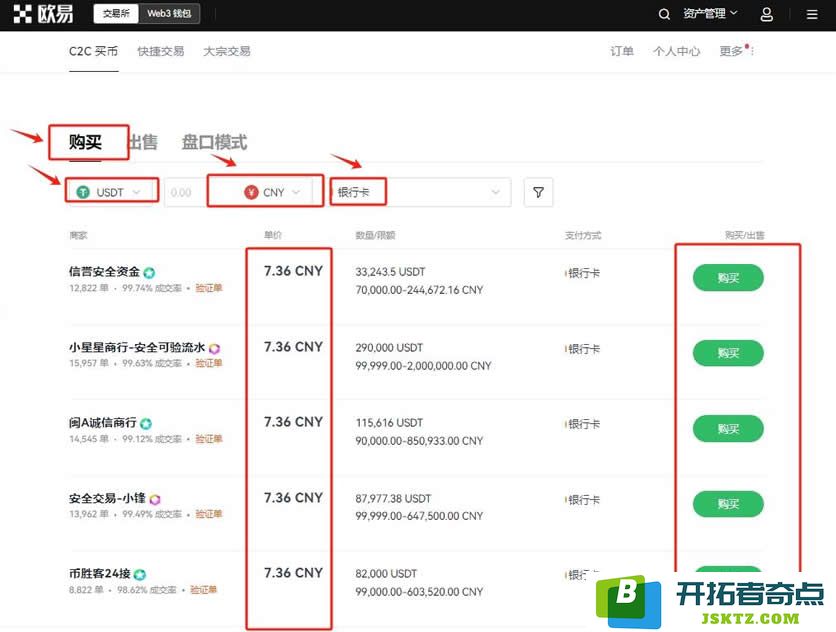Click the 87,977.38 USDT quantity

coord(393,499)
